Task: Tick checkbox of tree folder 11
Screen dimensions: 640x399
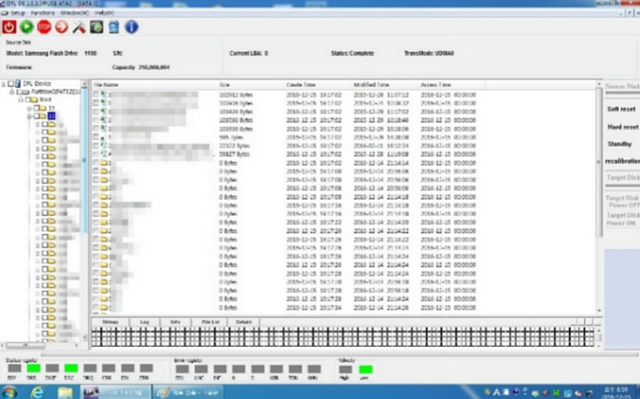Action: 36,108
